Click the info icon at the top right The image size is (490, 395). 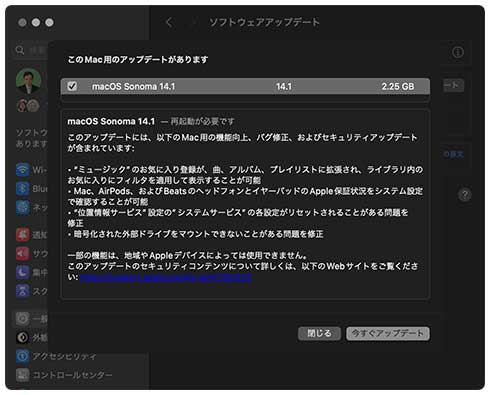(x=458, y=52)
